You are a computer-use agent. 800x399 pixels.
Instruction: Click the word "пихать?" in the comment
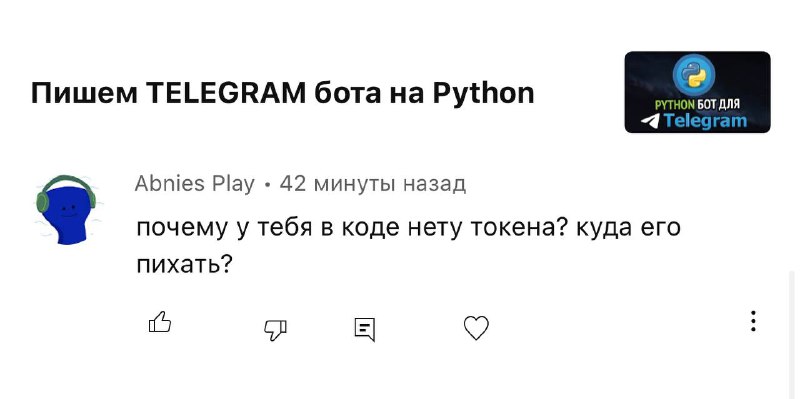[184, 264]
